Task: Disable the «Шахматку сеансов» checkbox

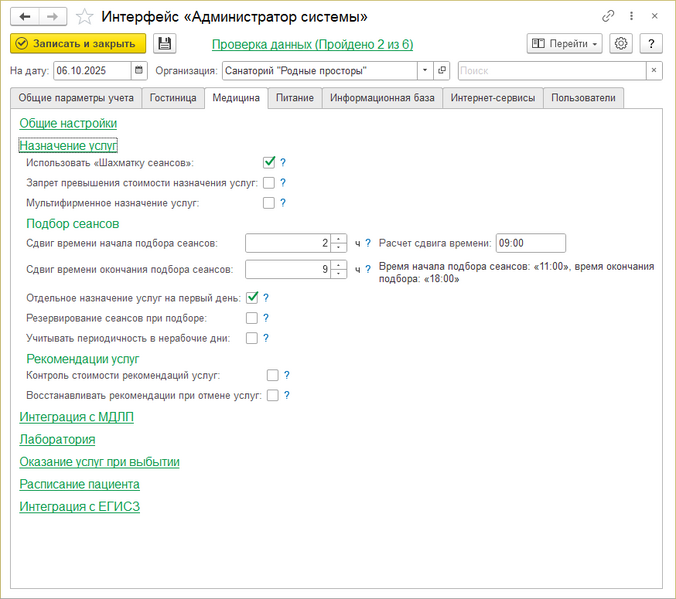Action: coord(269,162)
